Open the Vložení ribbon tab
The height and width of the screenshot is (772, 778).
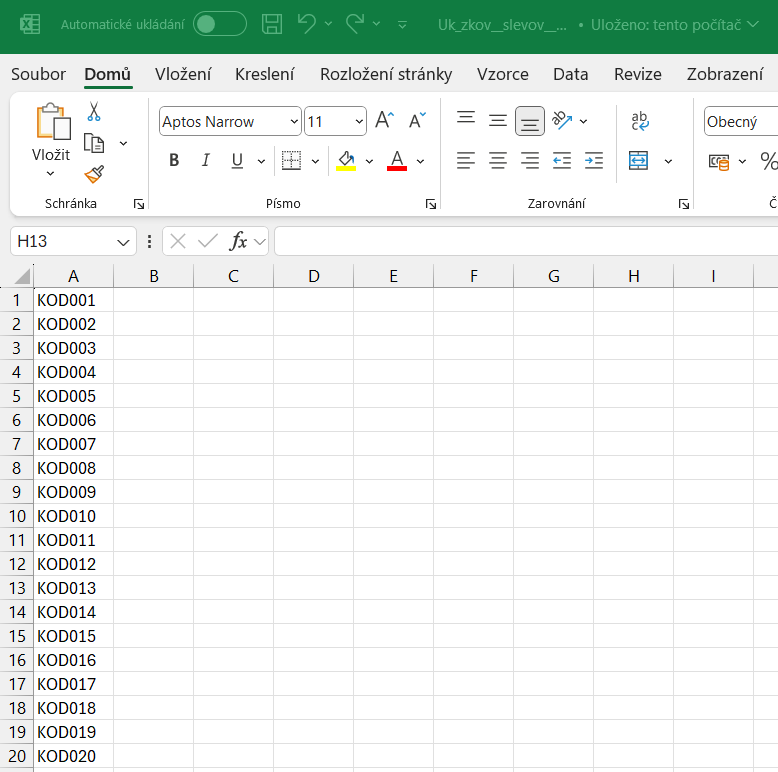click(183, 74)
